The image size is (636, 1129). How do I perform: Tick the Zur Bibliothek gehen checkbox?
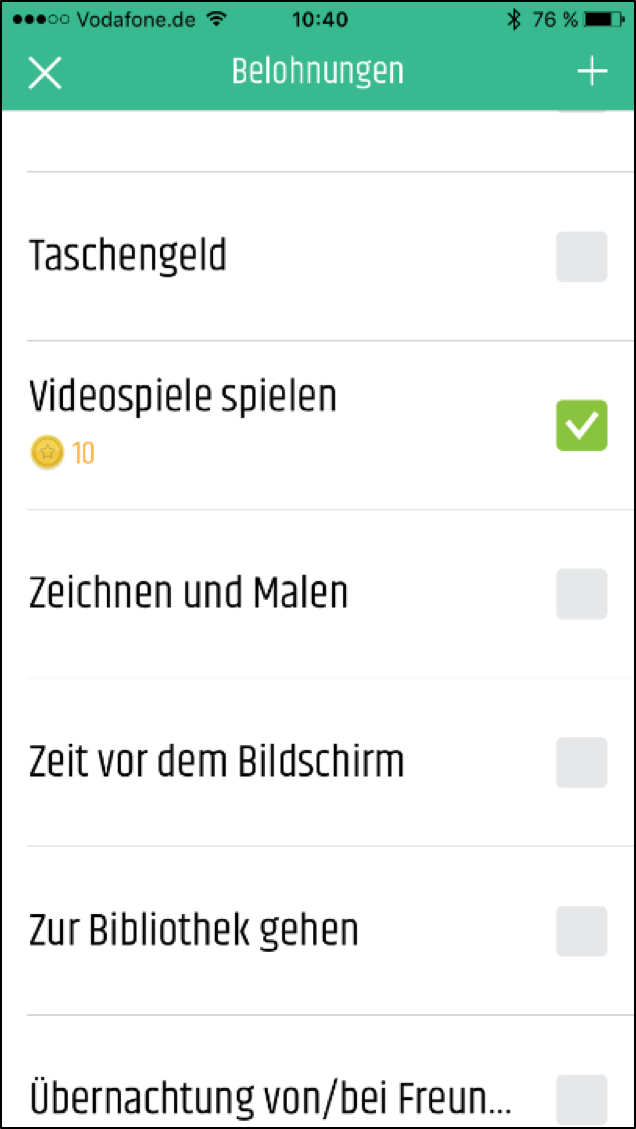pyautogui.click(x=581, y=932)
